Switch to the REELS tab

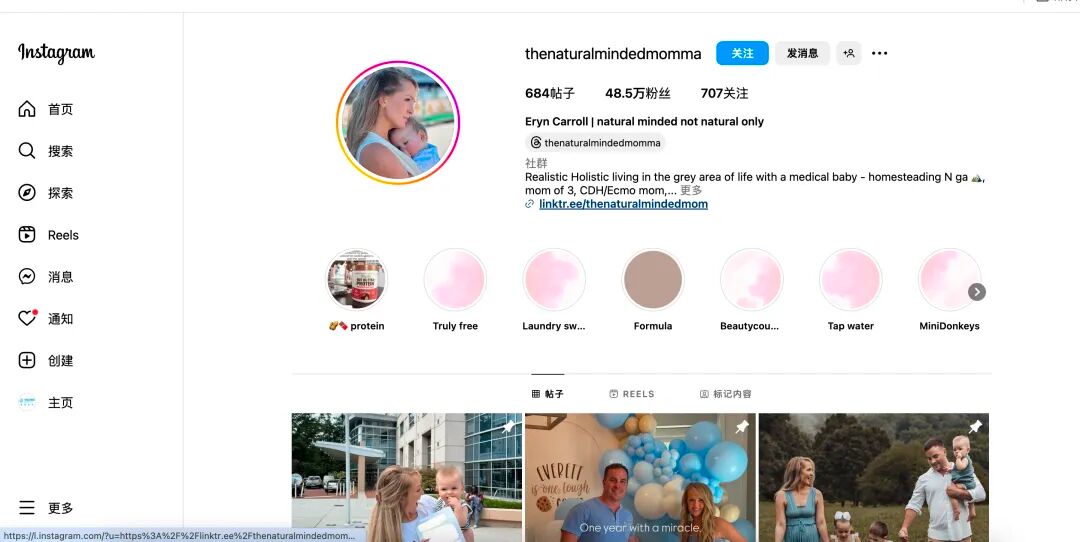tap(632, 394)
